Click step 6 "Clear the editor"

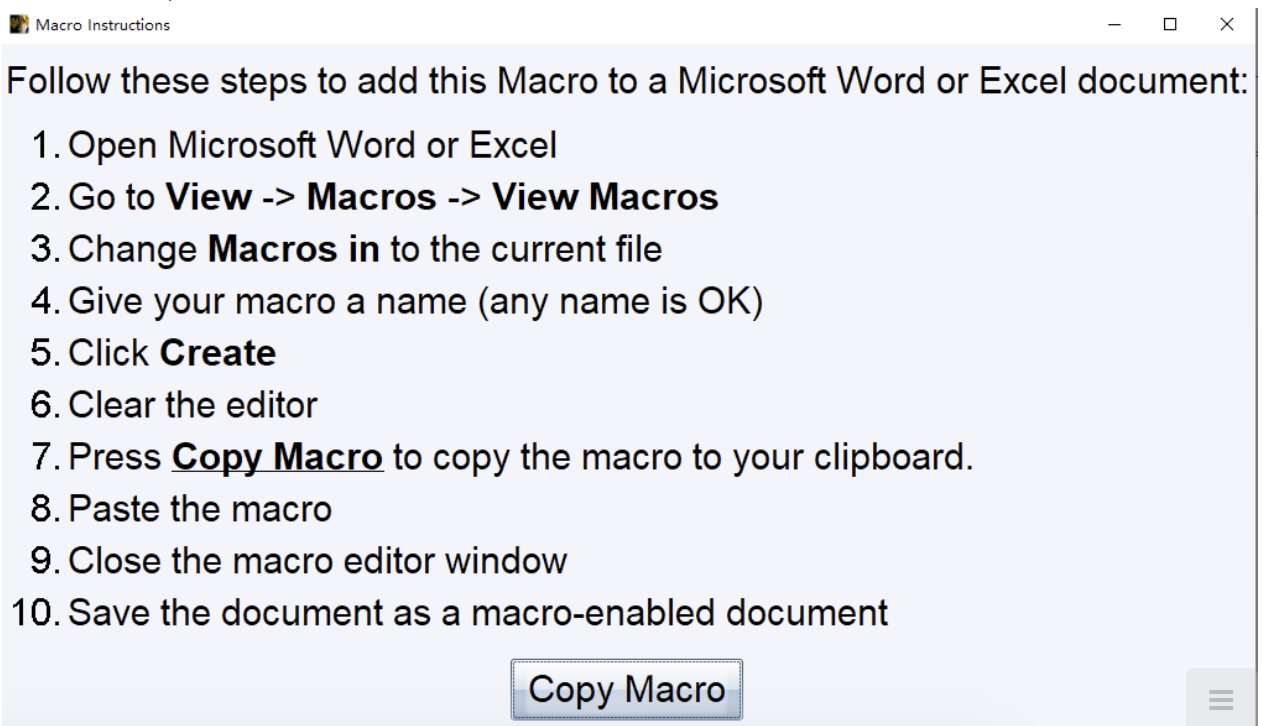[x=193, y=405]
